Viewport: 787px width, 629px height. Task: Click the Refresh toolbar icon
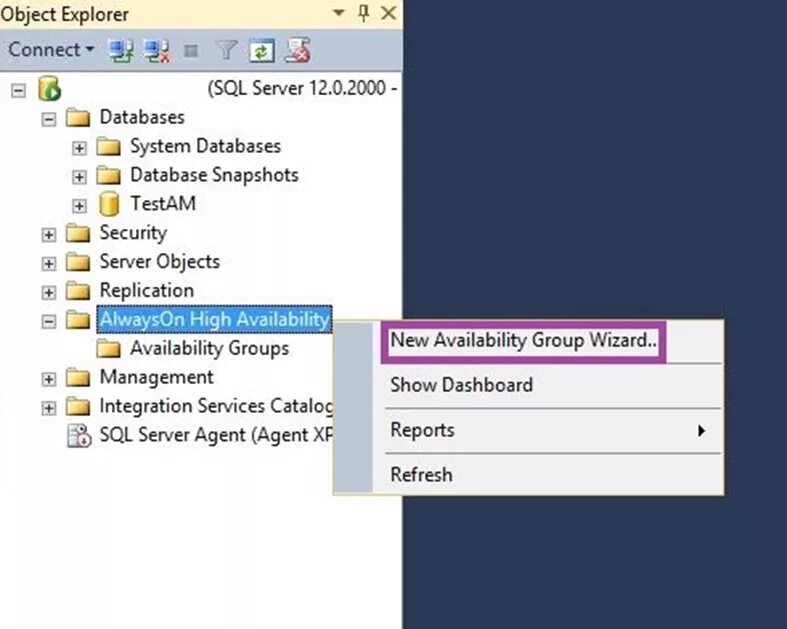tap(261, 50)
